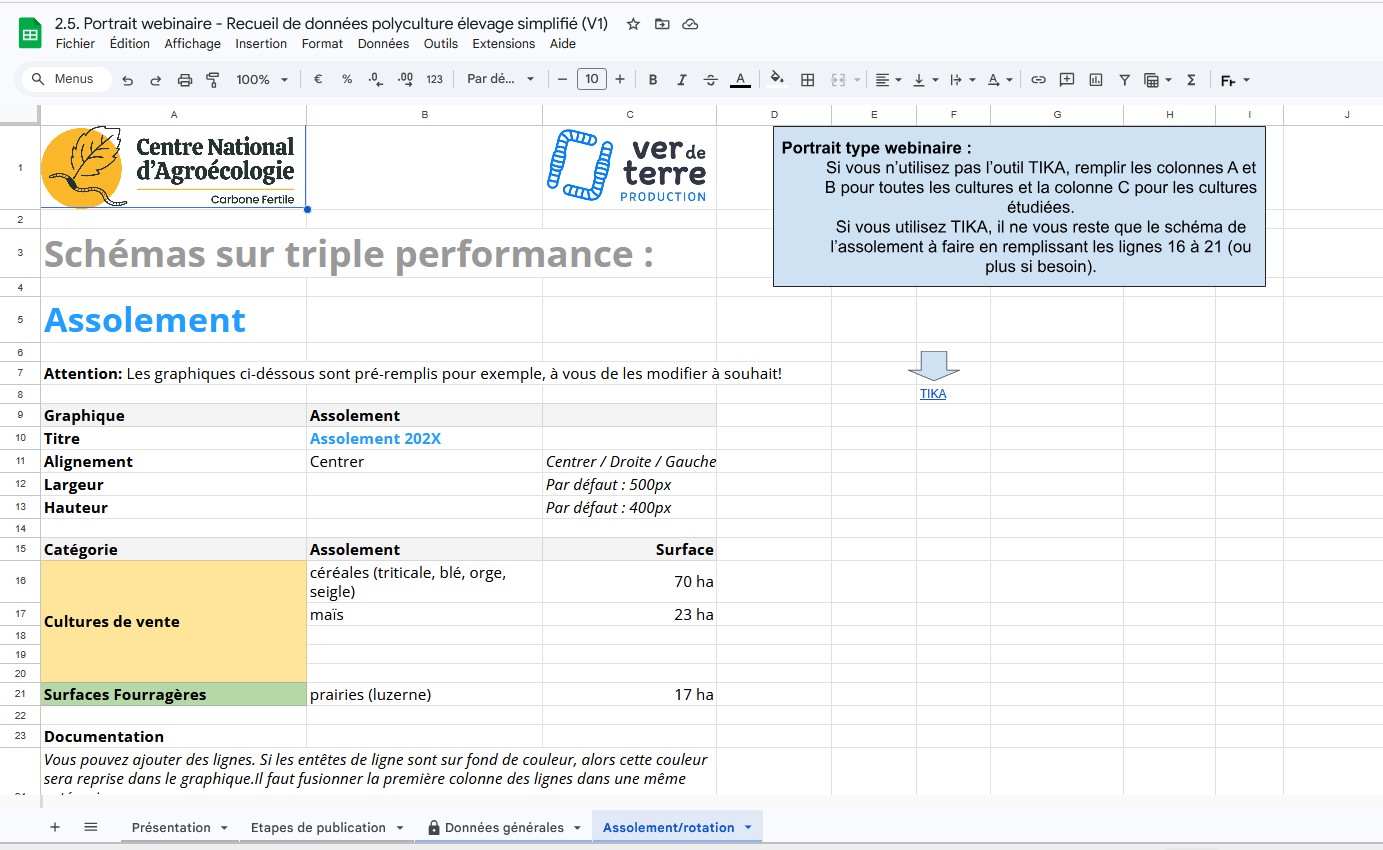Open the borders tool in toolbar
This screenshot has width=1383, height=850.
808,80
